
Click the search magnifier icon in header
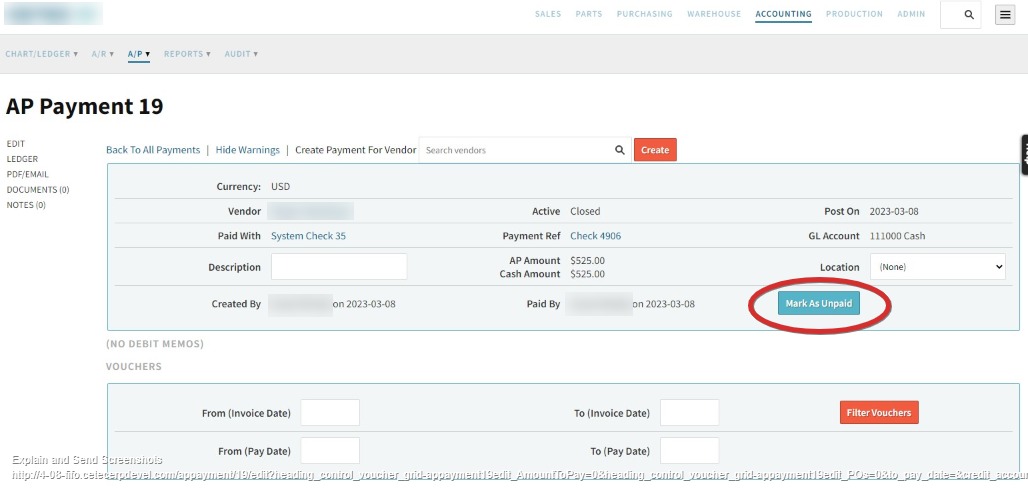tap(968, 15)
